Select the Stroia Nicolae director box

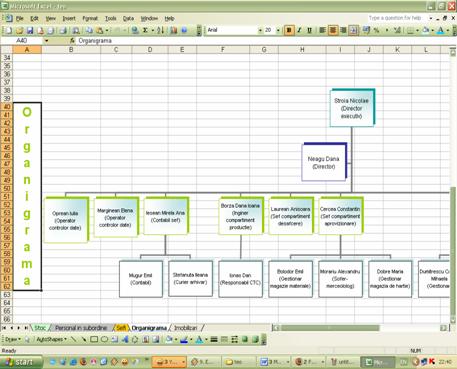click(x=352, y=108)
